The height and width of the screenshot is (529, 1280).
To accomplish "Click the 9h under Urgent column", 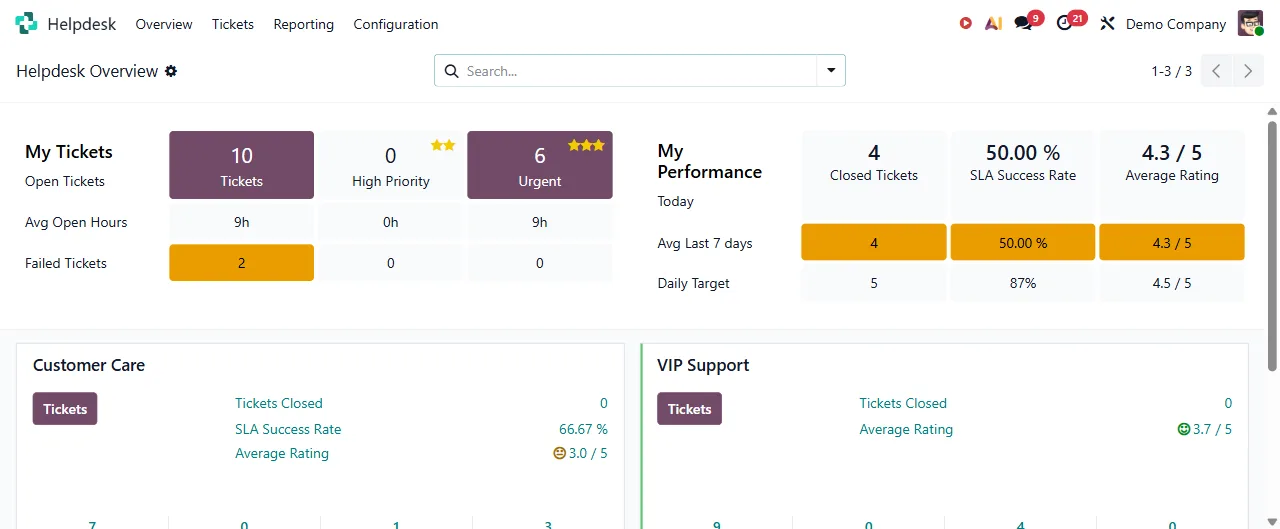I will click(x=540, y=222).
